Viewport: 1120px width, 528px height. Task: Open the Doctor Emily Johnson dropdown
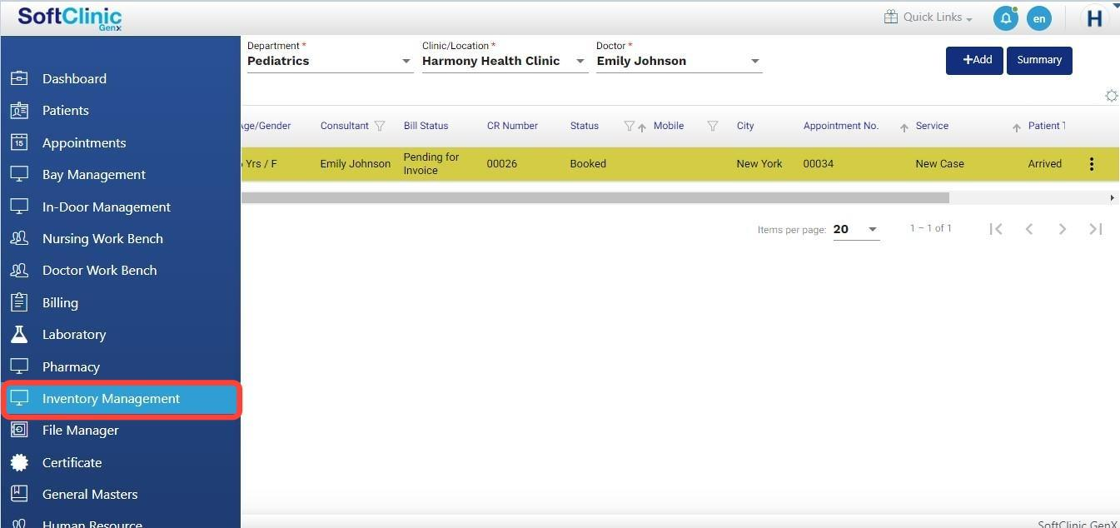pyautogui.click(x=755, y=61)
